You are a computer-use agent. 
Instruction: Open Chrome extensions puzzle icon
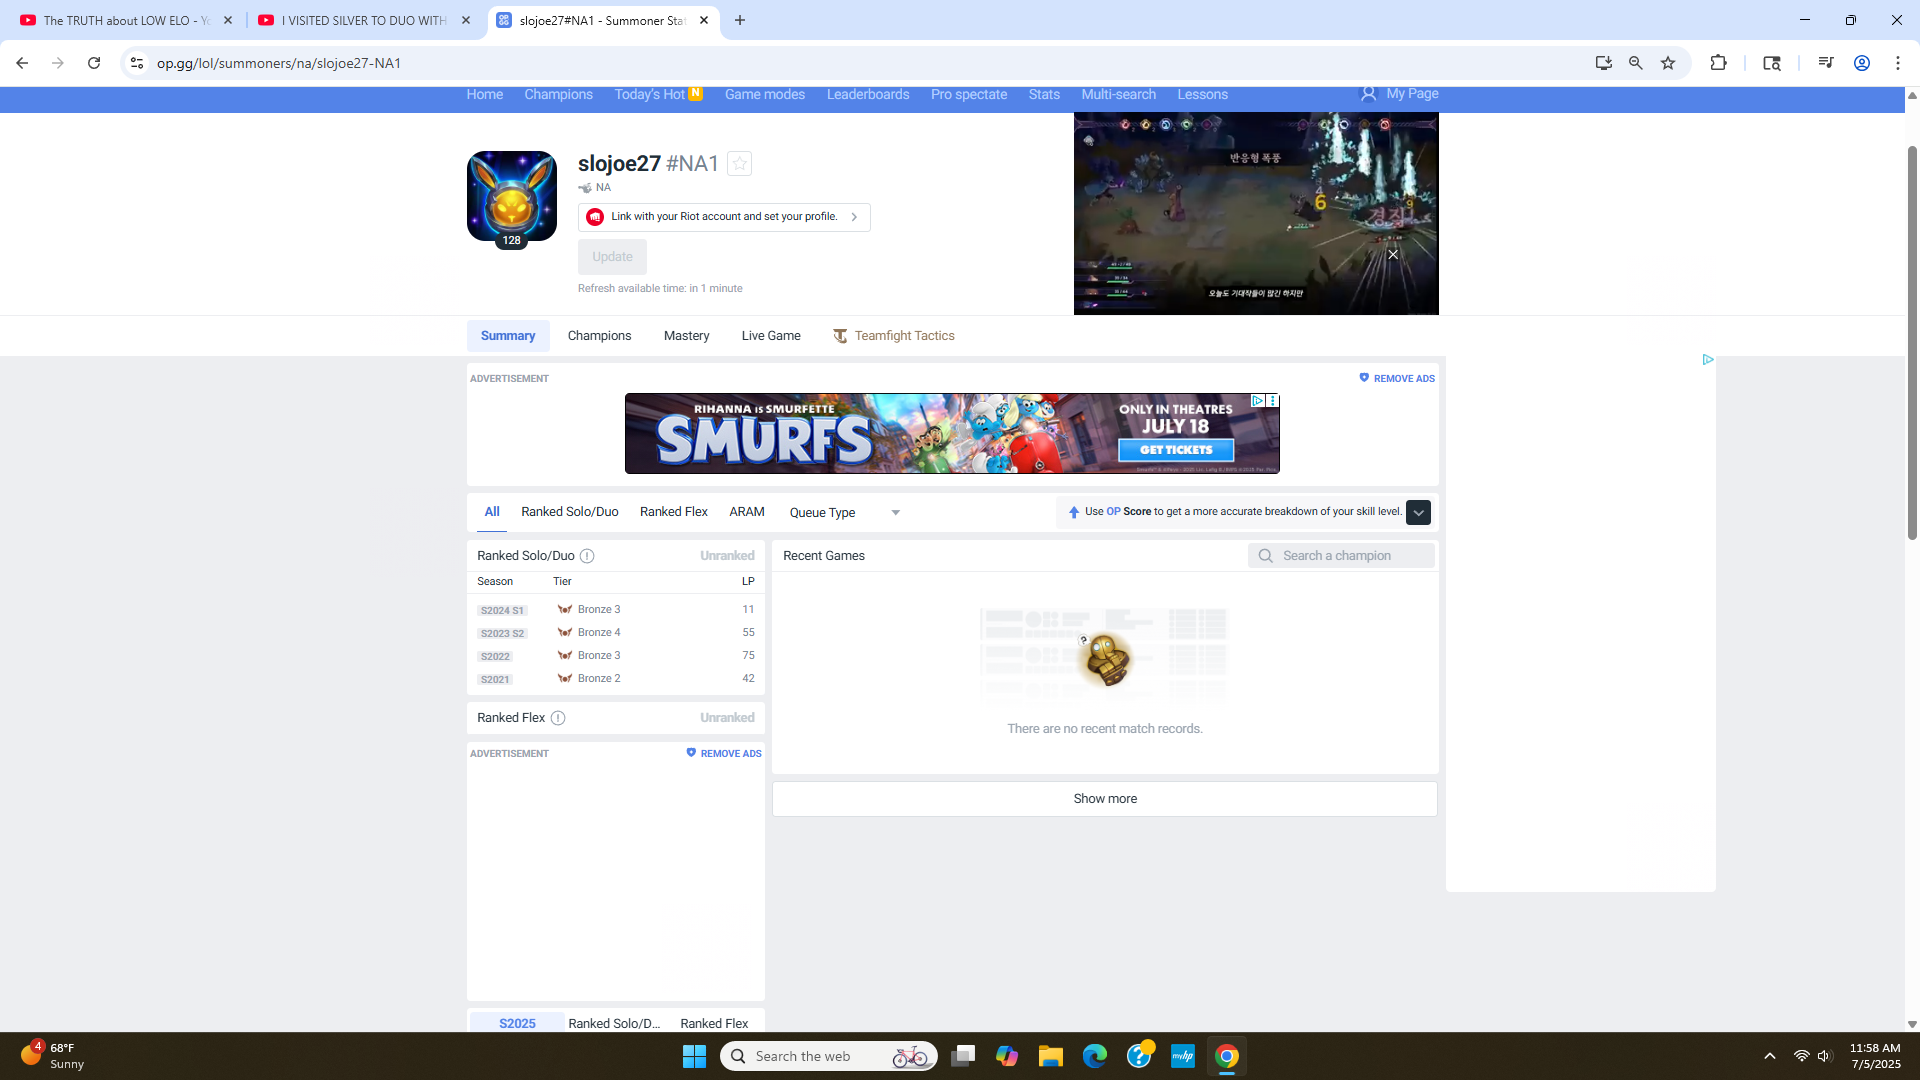click(1718, 63)
